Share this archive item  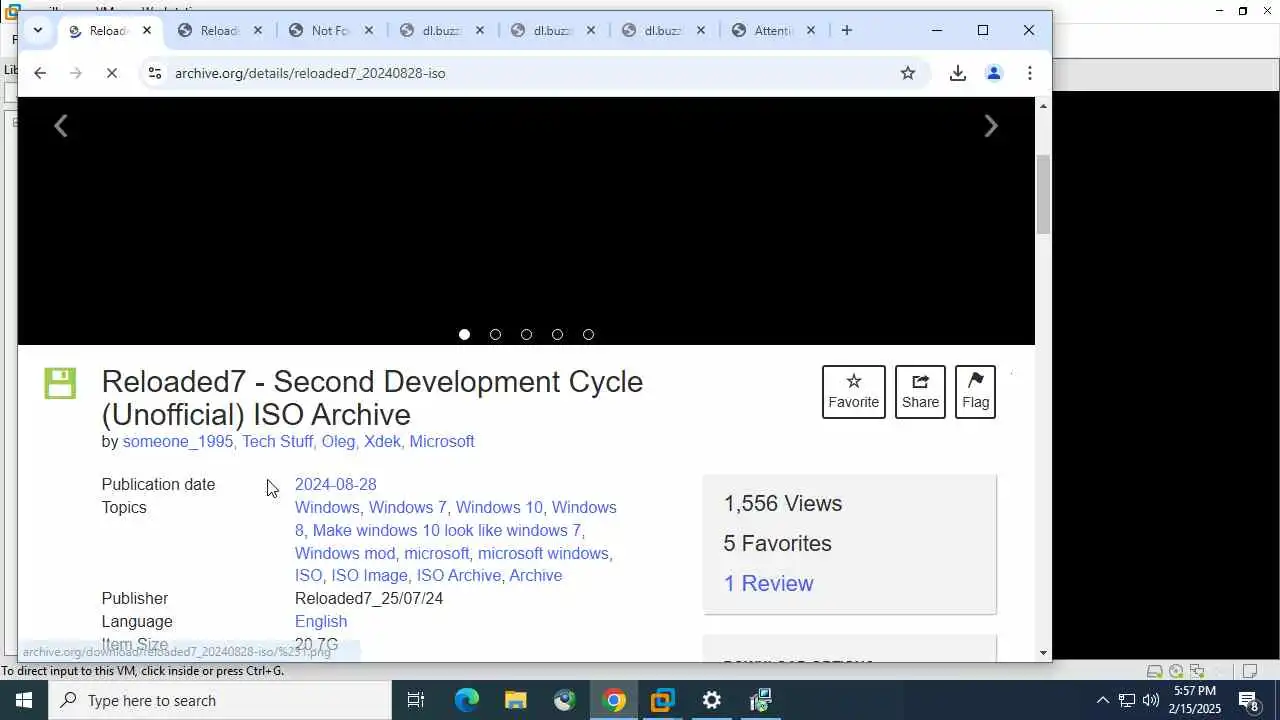920,392
